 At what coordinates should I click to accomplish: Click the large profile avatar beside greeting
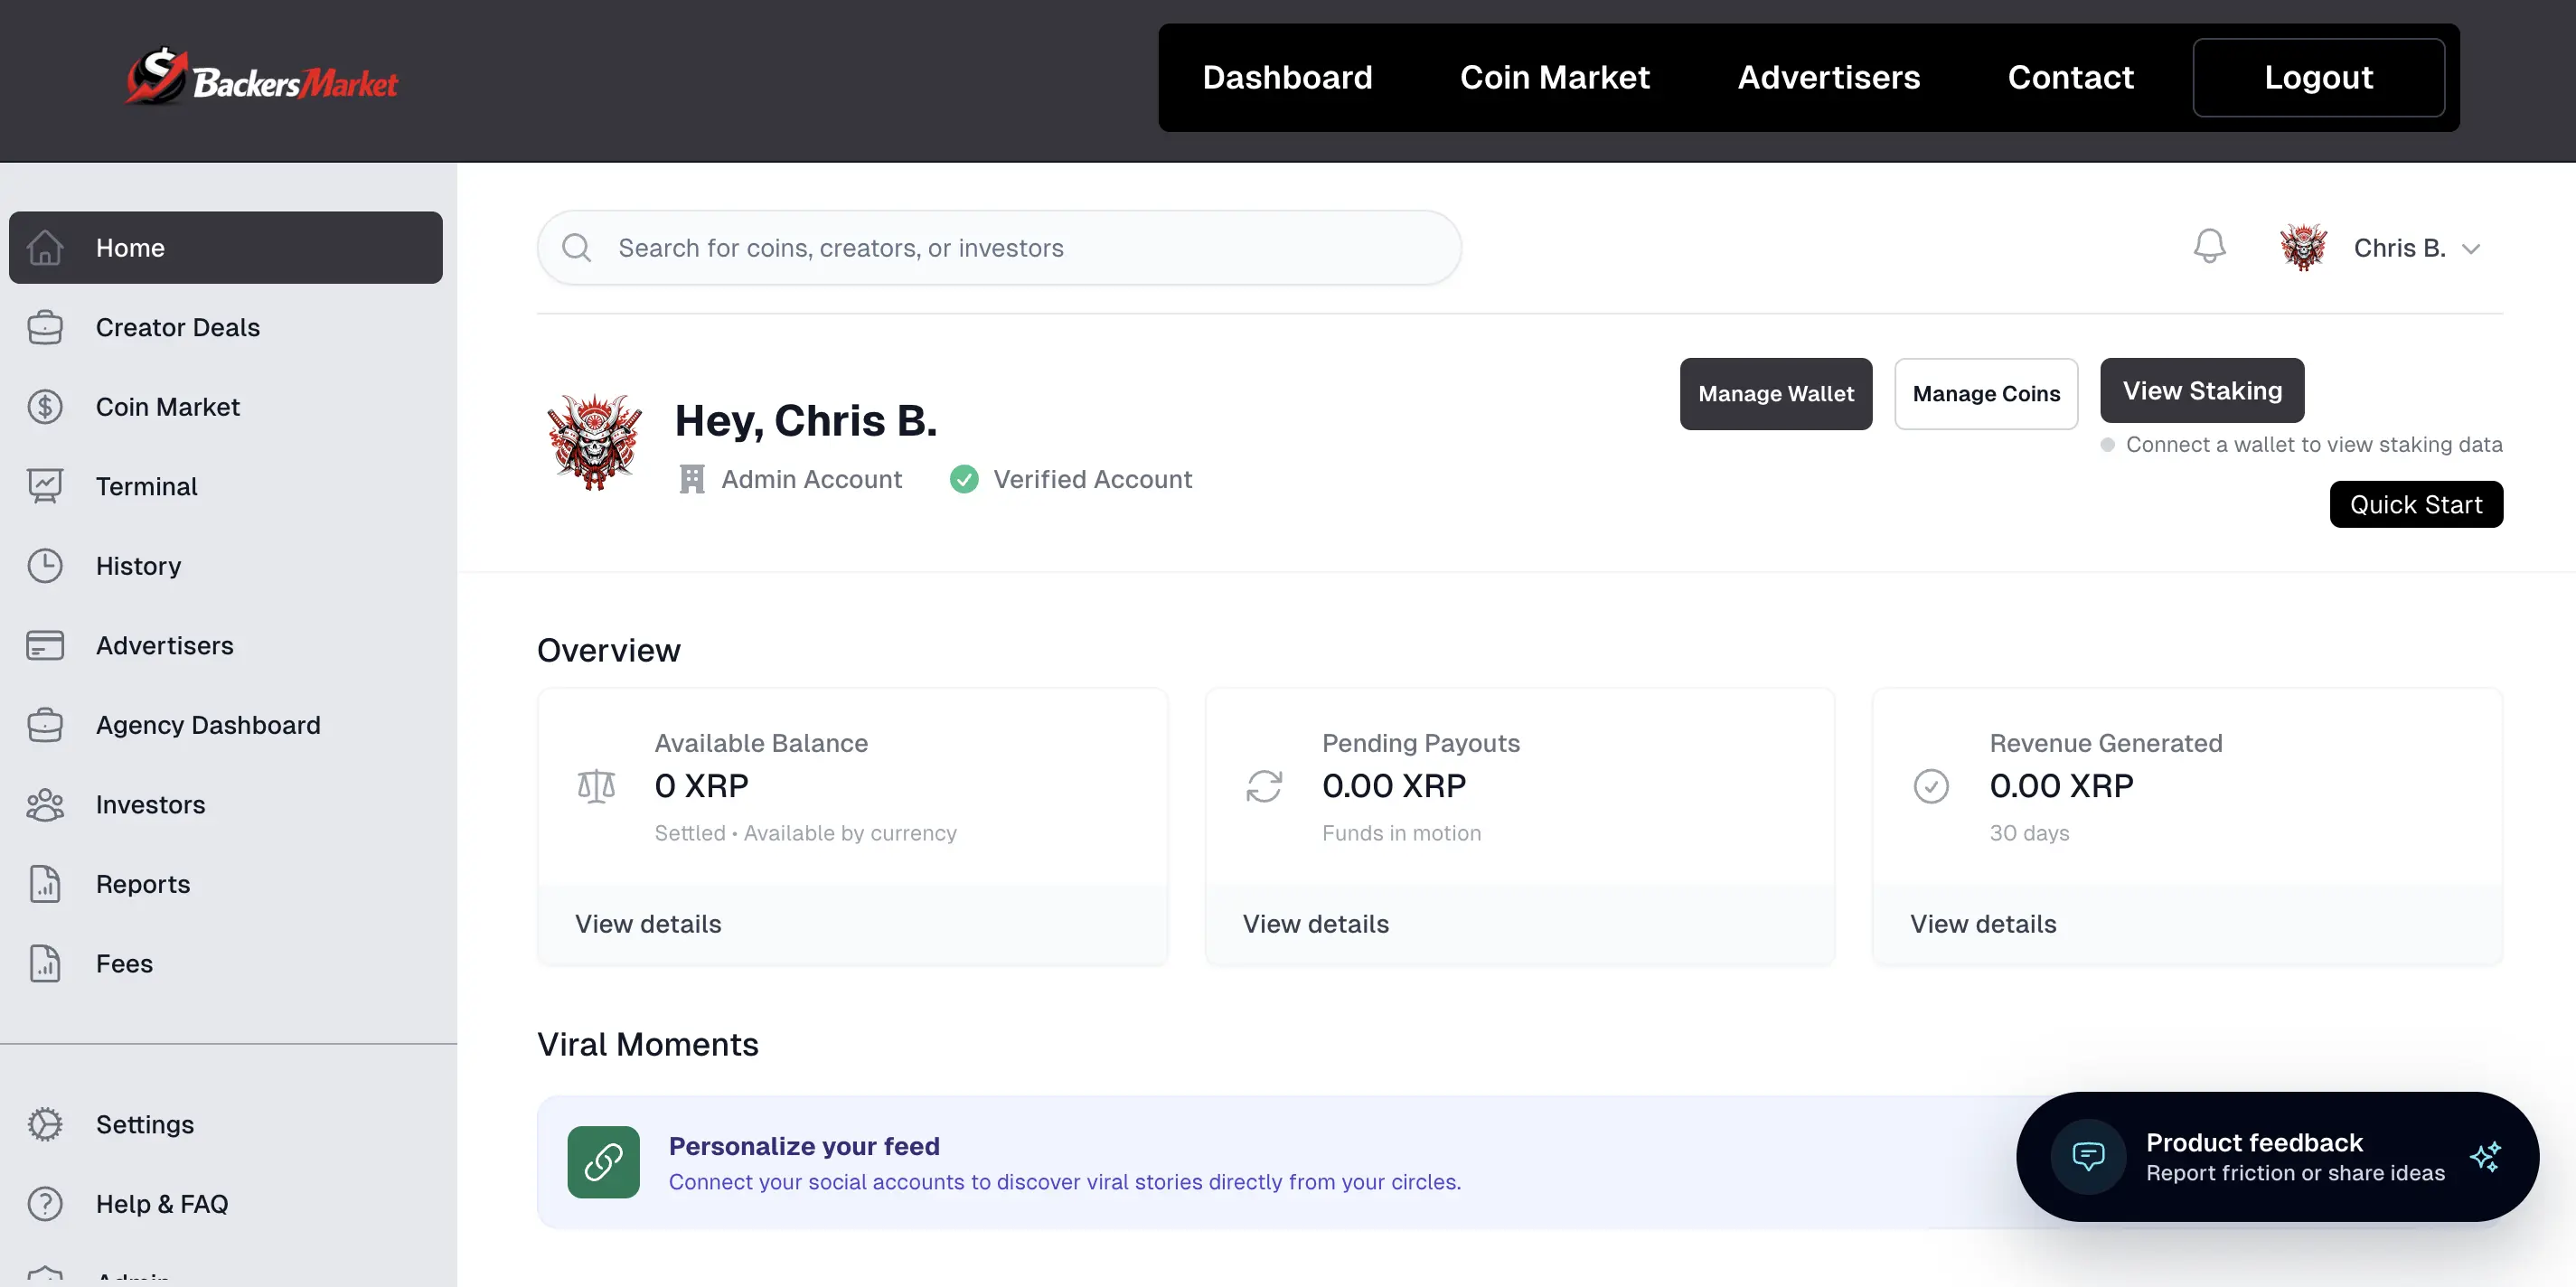point(595,442)
